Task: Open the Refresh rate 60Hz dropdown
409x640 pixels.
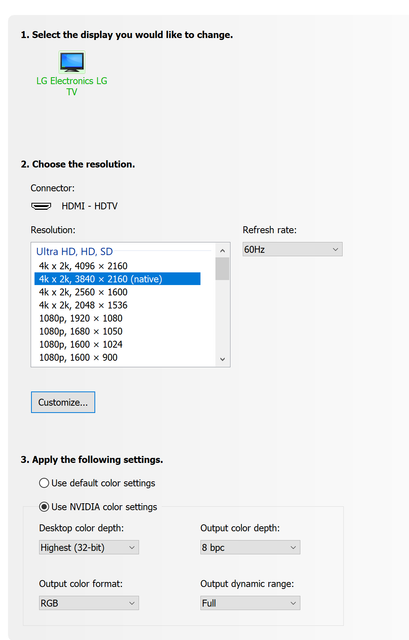Action: point(293,249)
